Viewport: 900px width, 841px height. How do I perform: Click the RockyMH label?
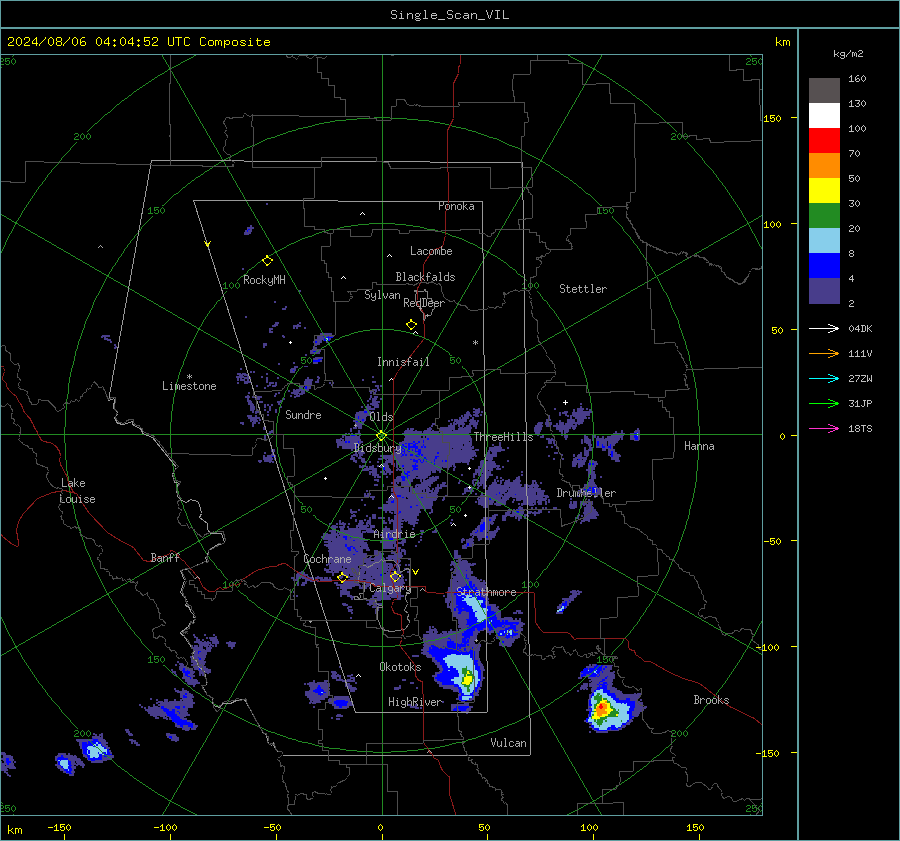click(x=264, y=280)
